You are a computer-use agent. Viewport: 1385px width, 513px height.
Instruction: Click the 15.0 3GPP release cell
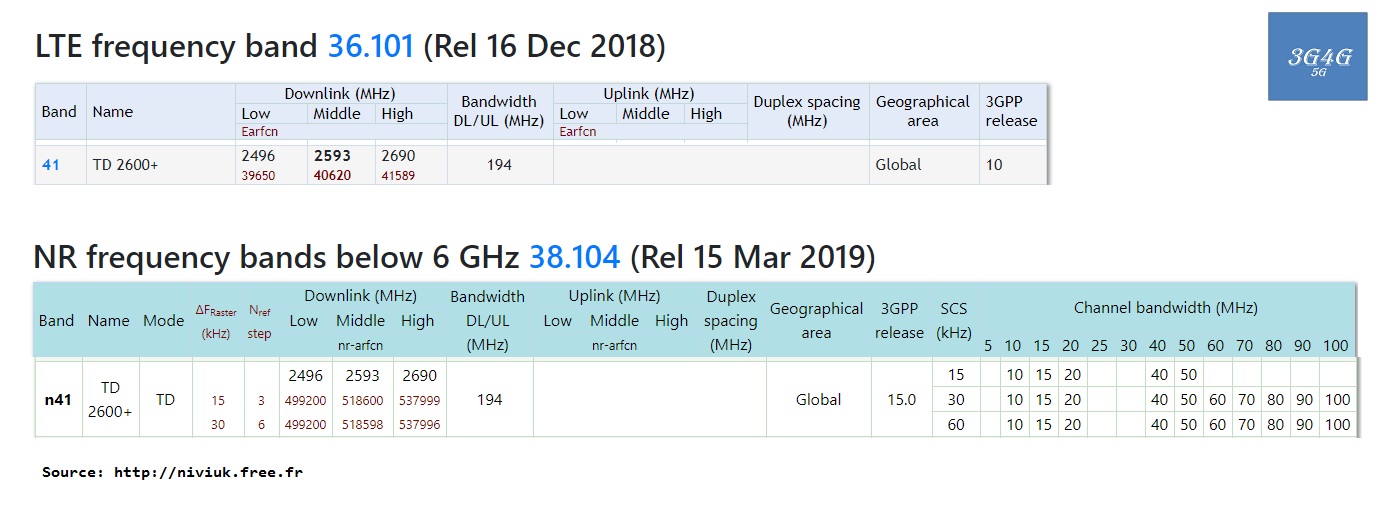click(x=900, y=399)
